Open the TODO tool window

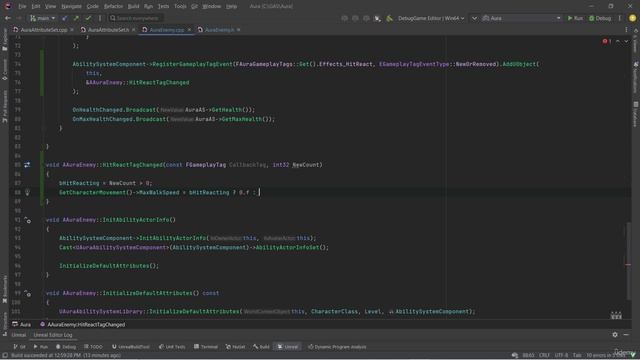[x=93, y=347]
